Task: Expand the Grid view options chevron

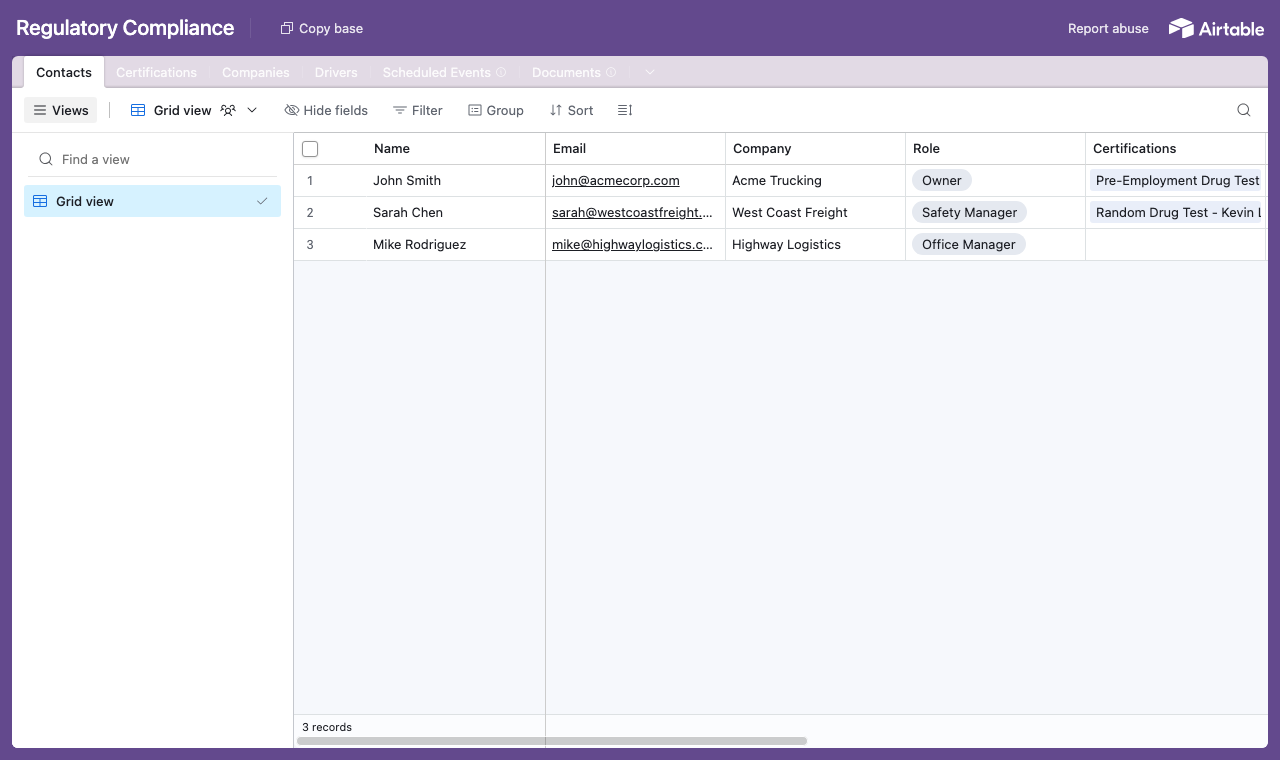Action: [x=252, y=110]
